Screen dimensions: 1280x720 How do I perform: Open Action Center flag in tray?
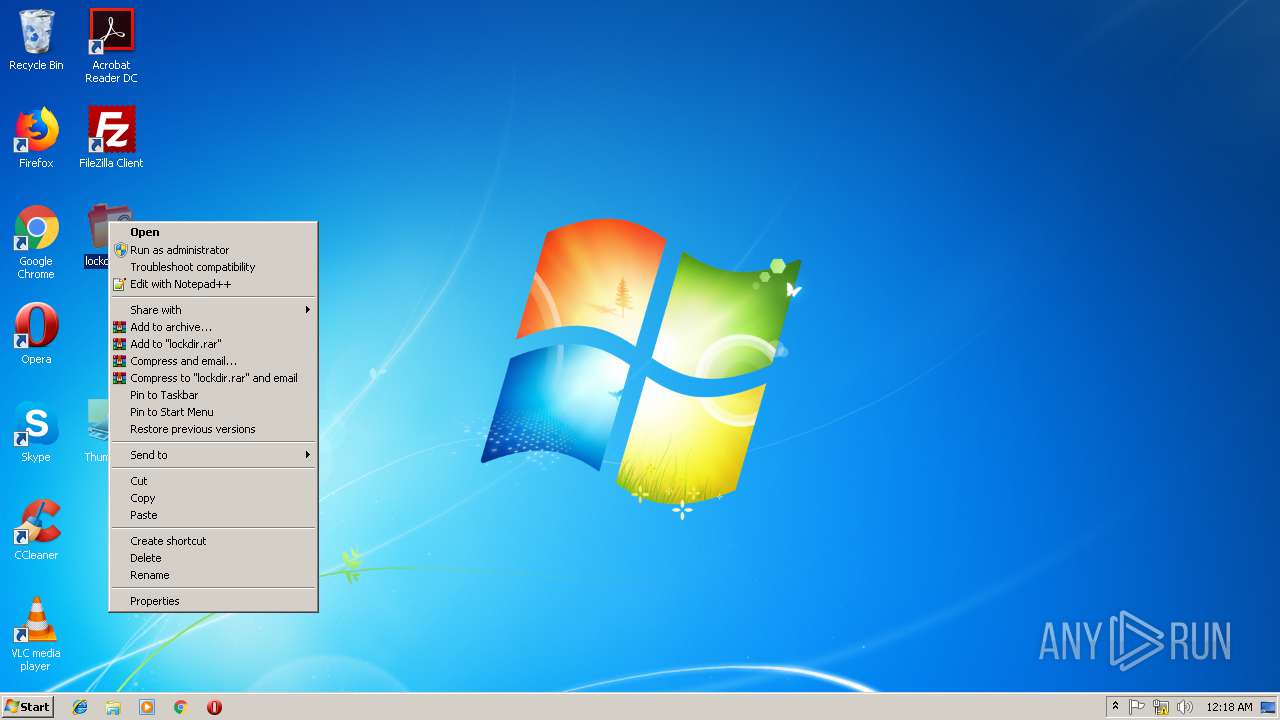[1137, 707]
